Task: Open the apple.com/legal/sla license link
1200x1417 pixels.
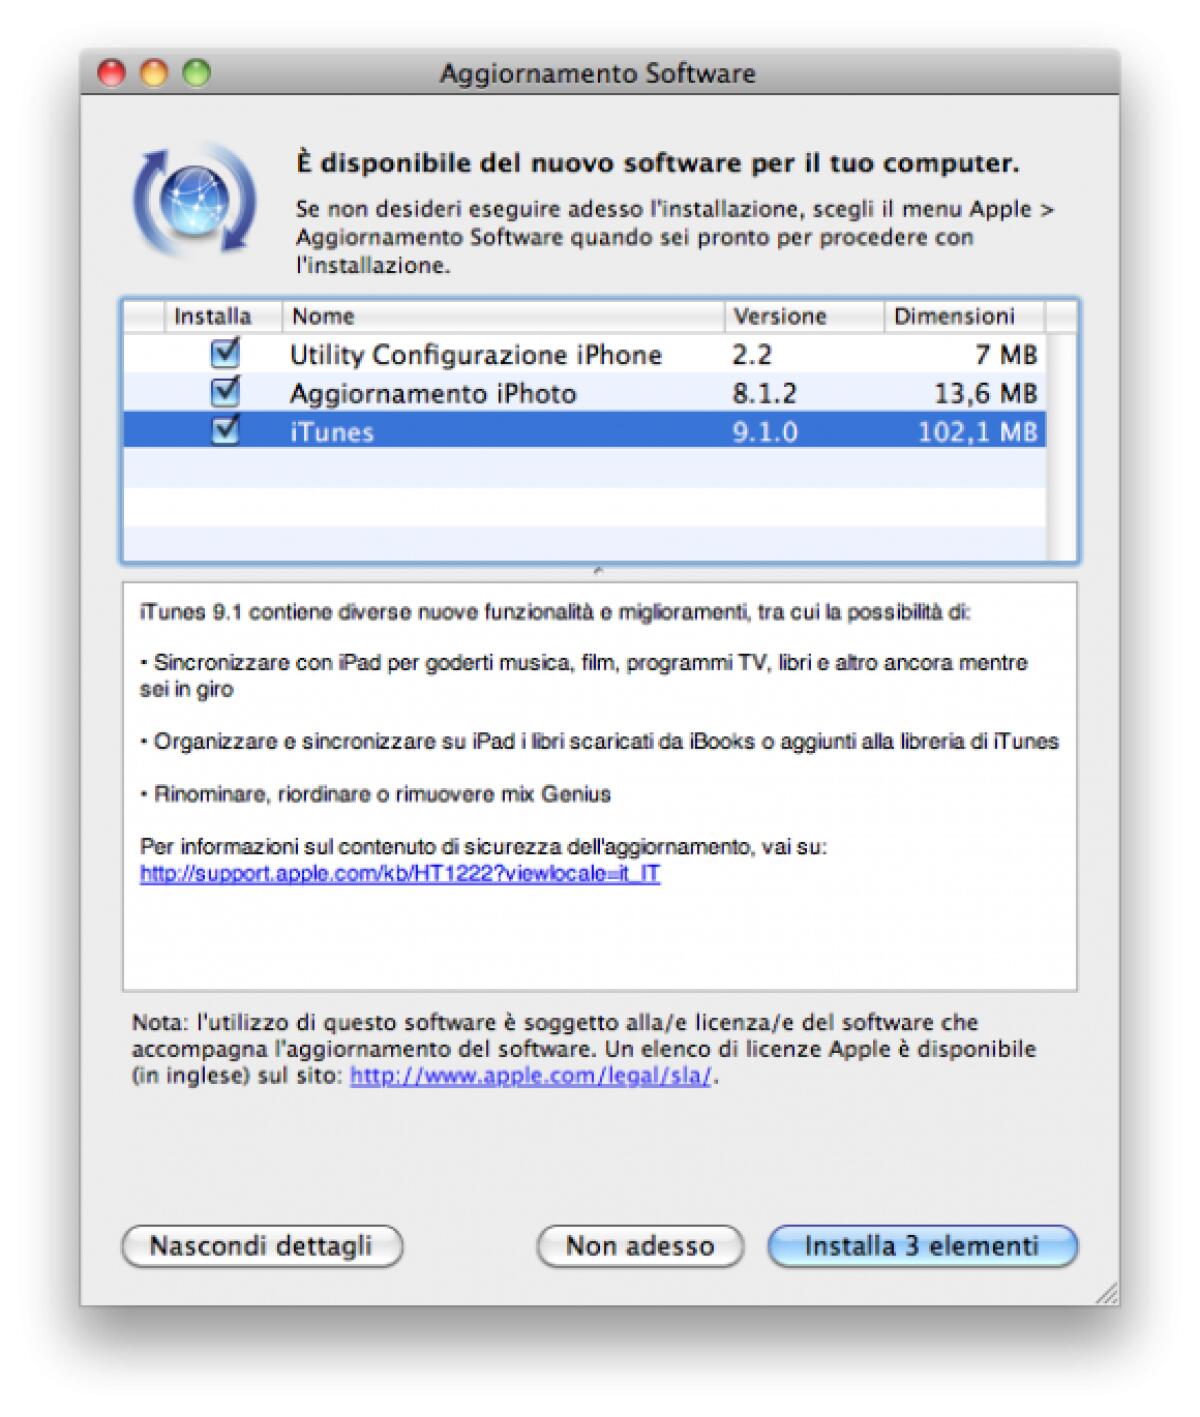Action: (530, 1077)
